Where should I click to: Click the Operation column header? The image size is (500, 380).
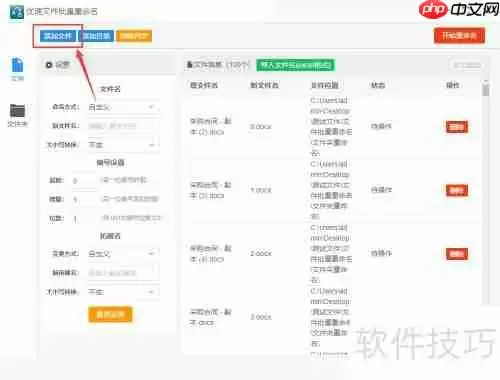click(453, 85)
